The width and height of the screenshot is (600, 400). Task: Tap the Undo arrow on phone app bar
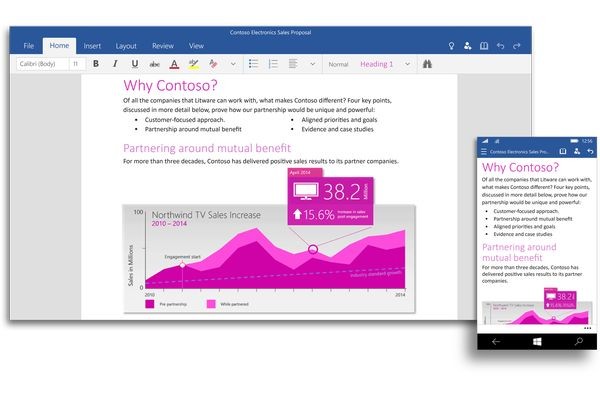(x=590, y=152)
